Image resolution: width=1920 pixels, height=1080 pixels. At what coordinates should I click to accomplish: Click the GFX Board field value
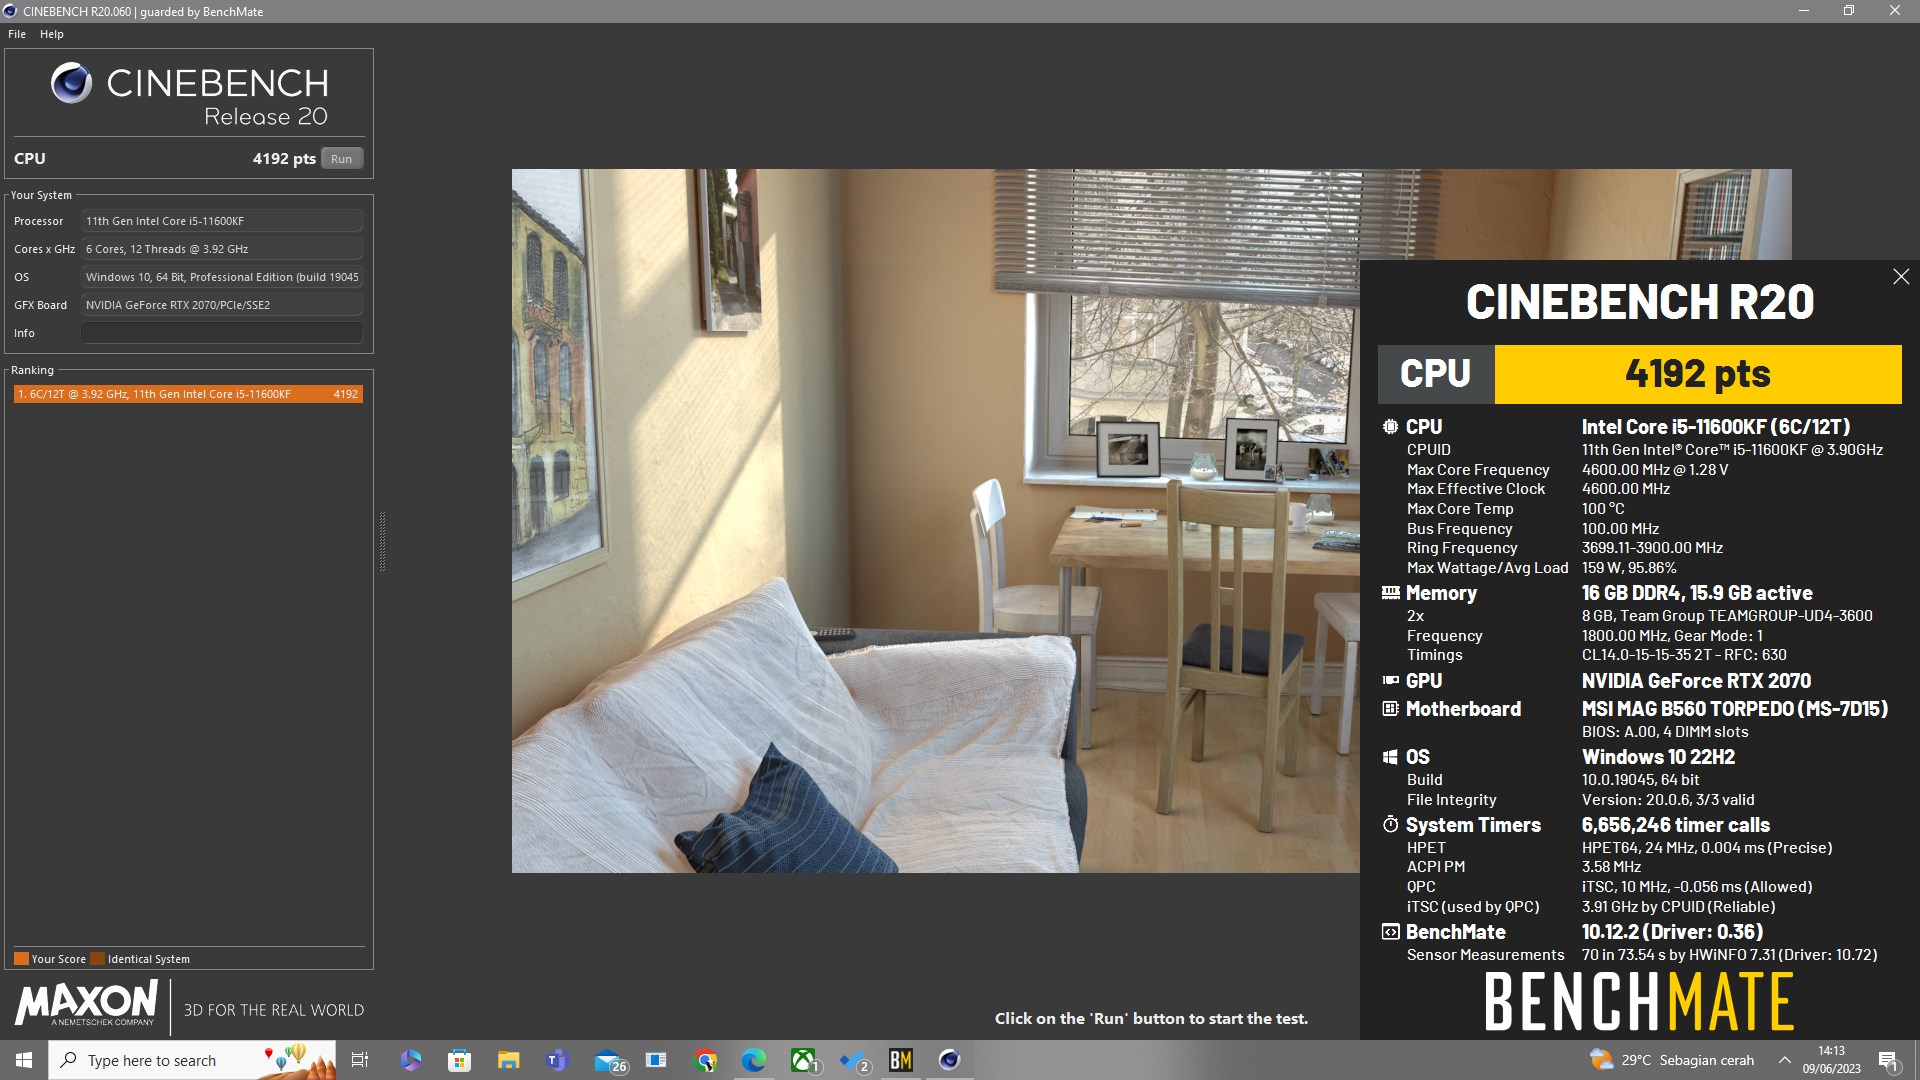point(221,305)
